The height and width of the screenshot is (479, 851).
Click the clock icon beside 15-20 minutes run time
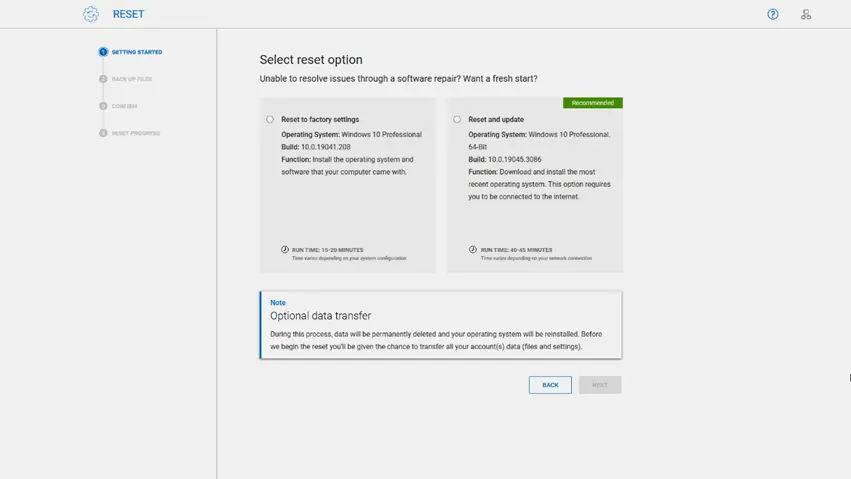click(x=285, y=250)
